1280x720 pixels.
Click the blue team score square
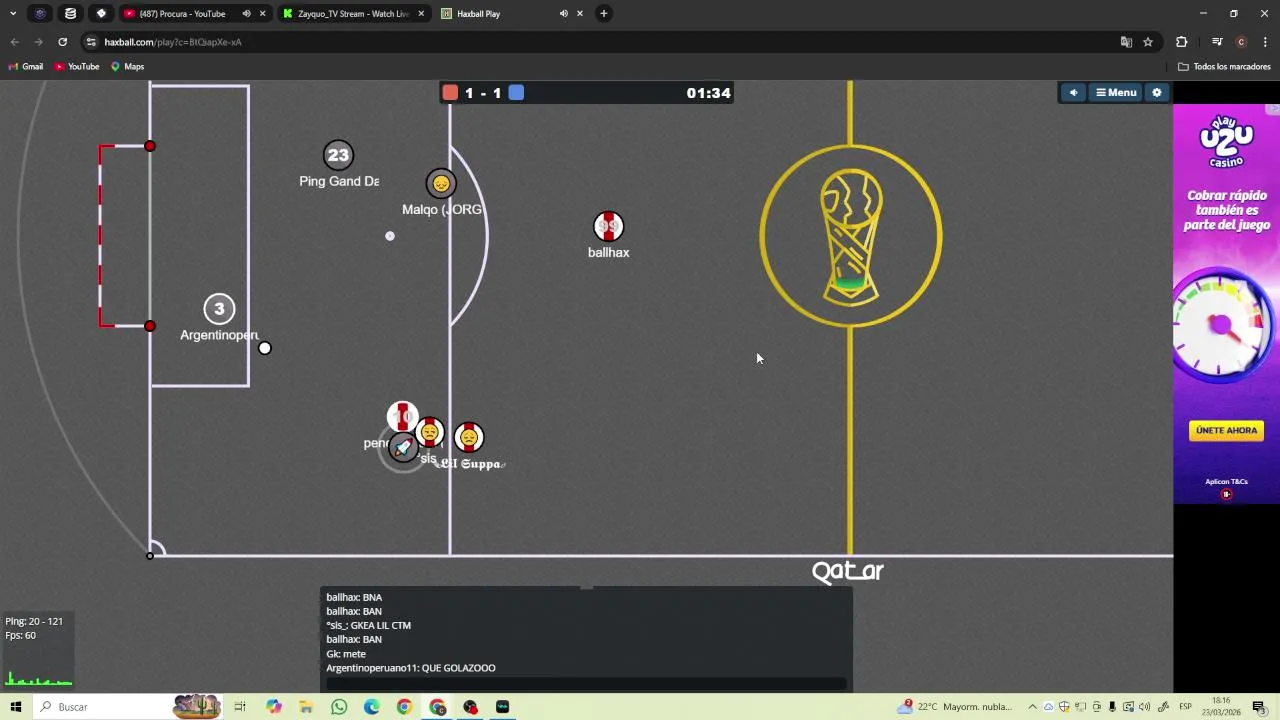[x=516, y=93]
